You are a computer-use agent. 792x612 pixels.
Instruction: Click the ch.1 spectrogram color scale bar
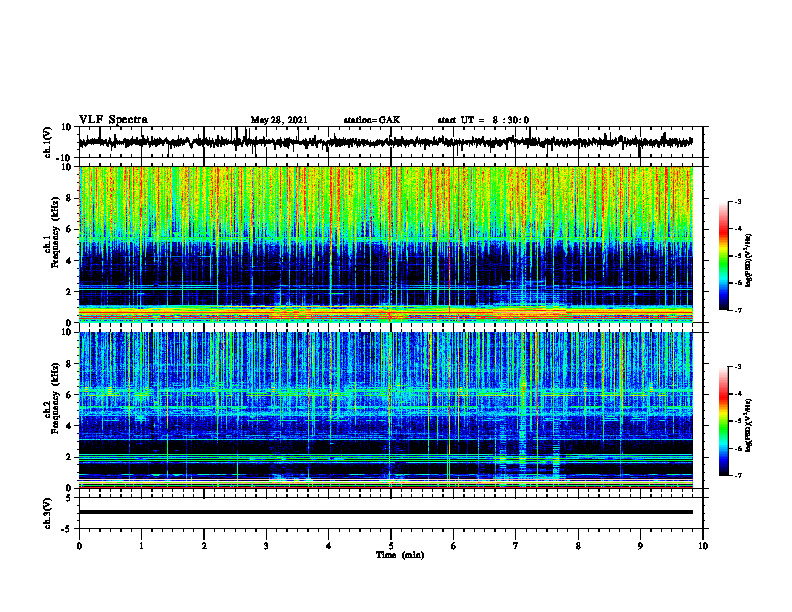pyautogui.click(x=724, y=256)
